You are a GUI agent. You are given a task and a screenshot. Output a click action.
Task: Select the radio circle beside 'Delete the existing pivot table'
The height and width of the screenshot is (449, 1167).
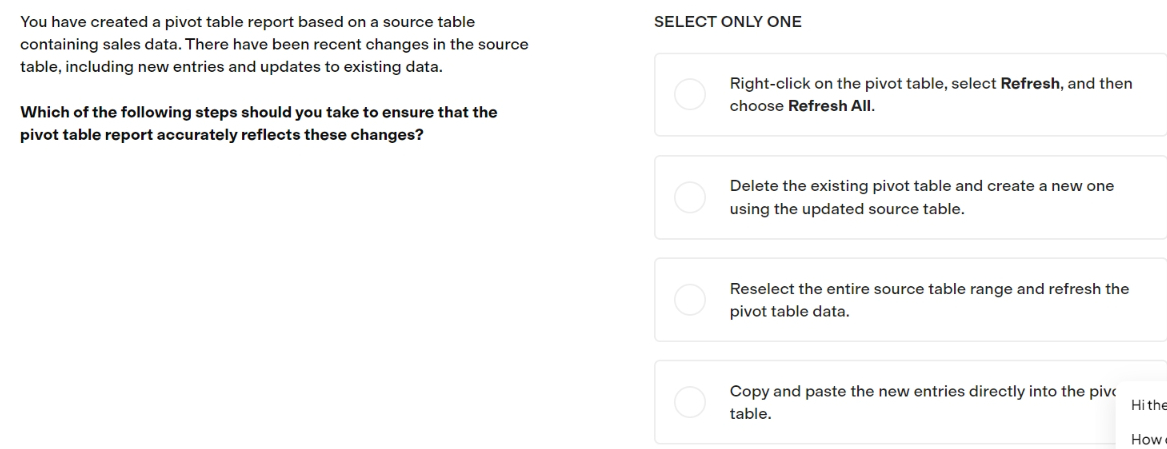point(690,197)
